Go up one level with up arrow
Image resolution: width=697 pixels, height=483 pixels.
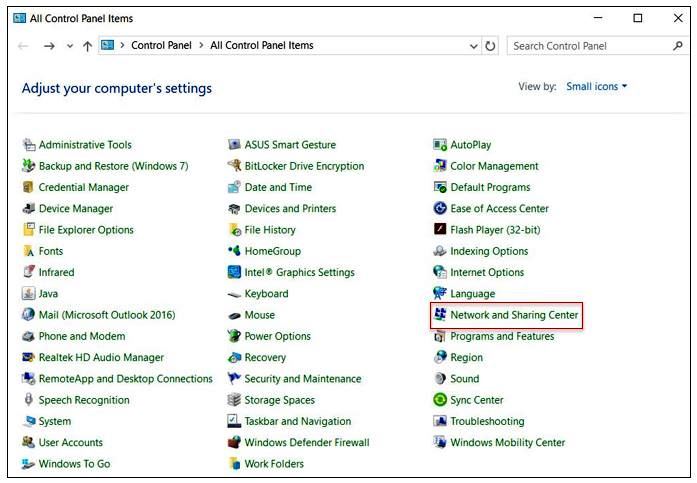pos(88,46)
